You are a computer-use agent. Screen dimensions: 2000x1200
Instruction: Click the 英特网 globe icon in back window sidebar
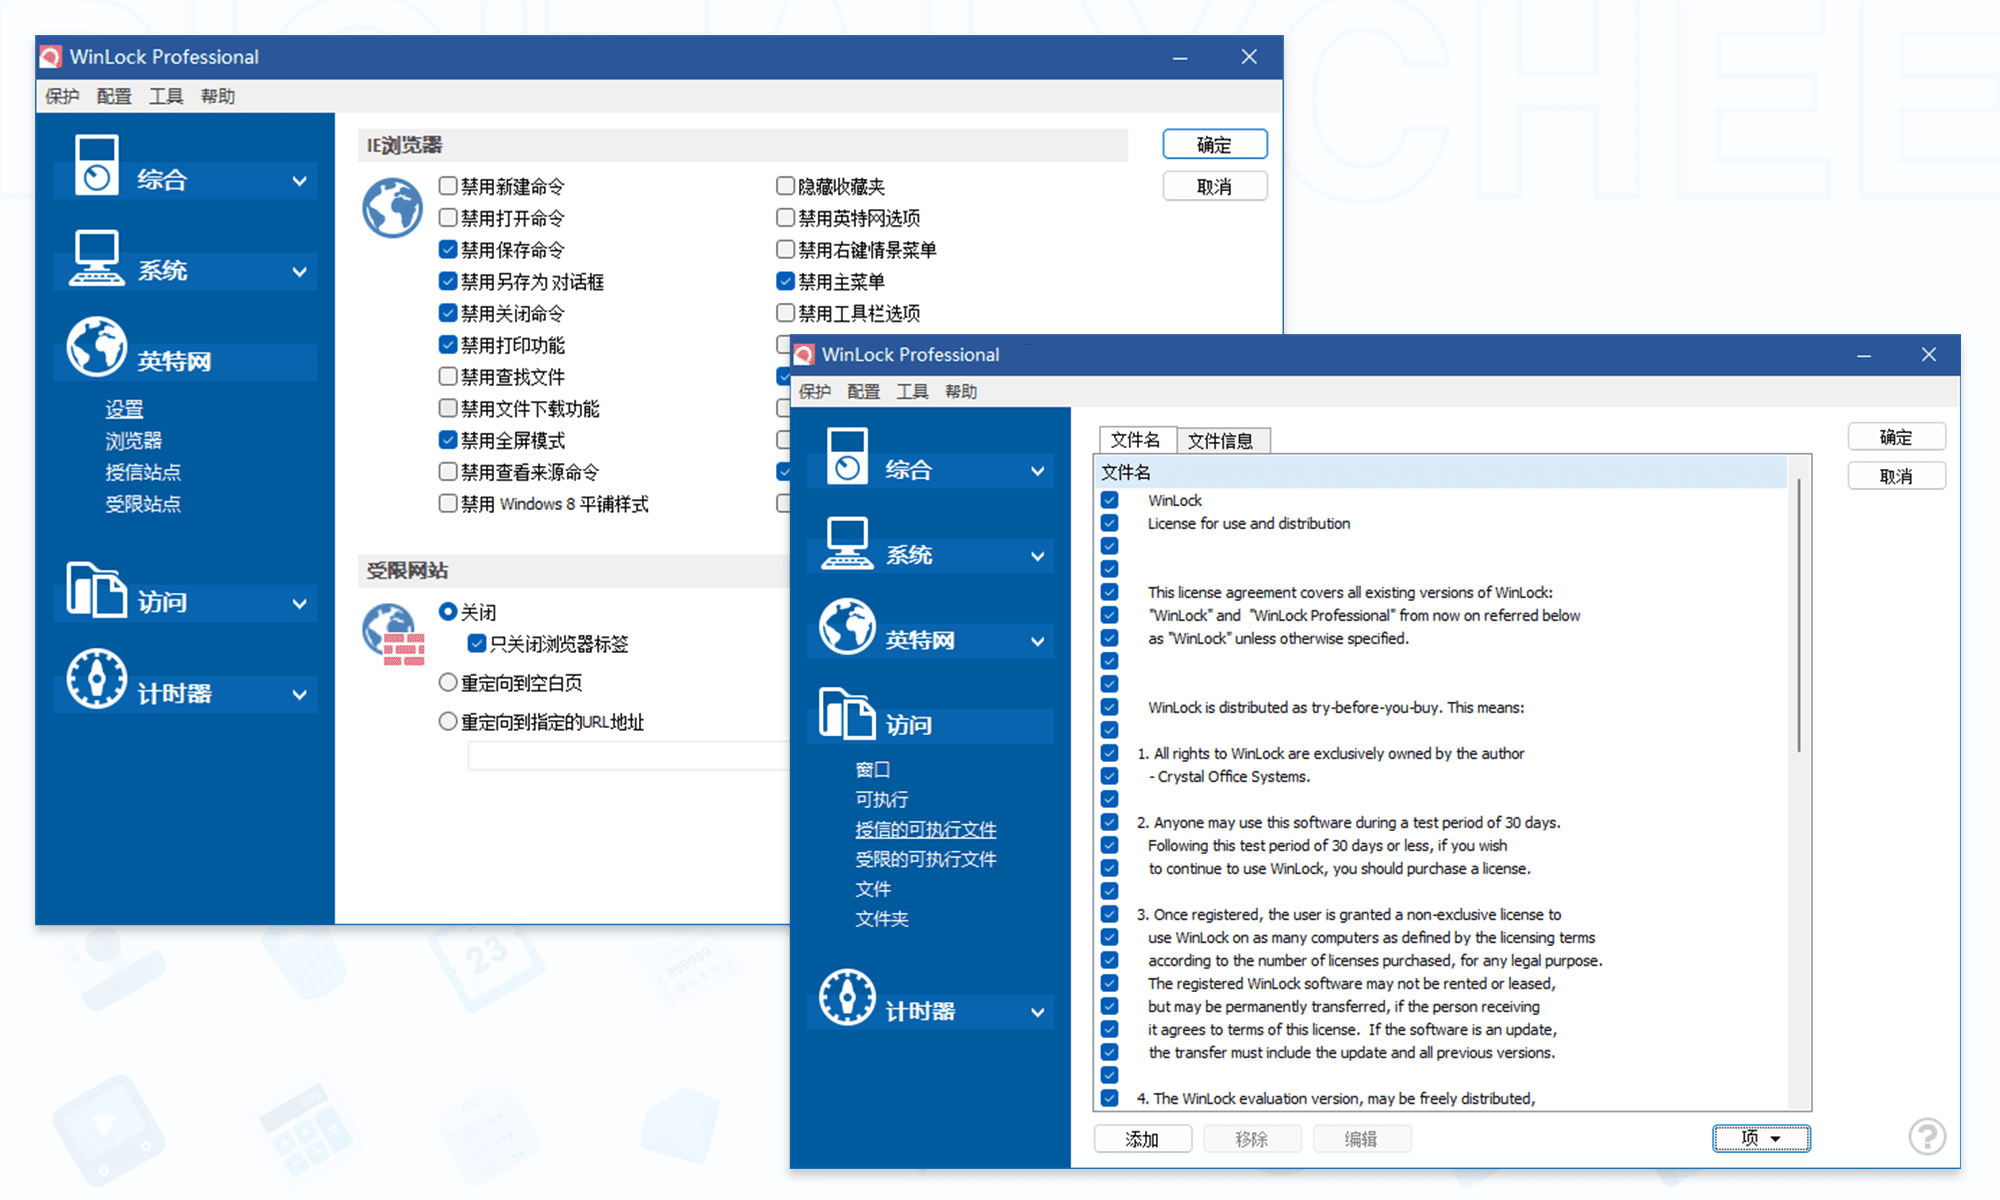[x=96, y=347]
